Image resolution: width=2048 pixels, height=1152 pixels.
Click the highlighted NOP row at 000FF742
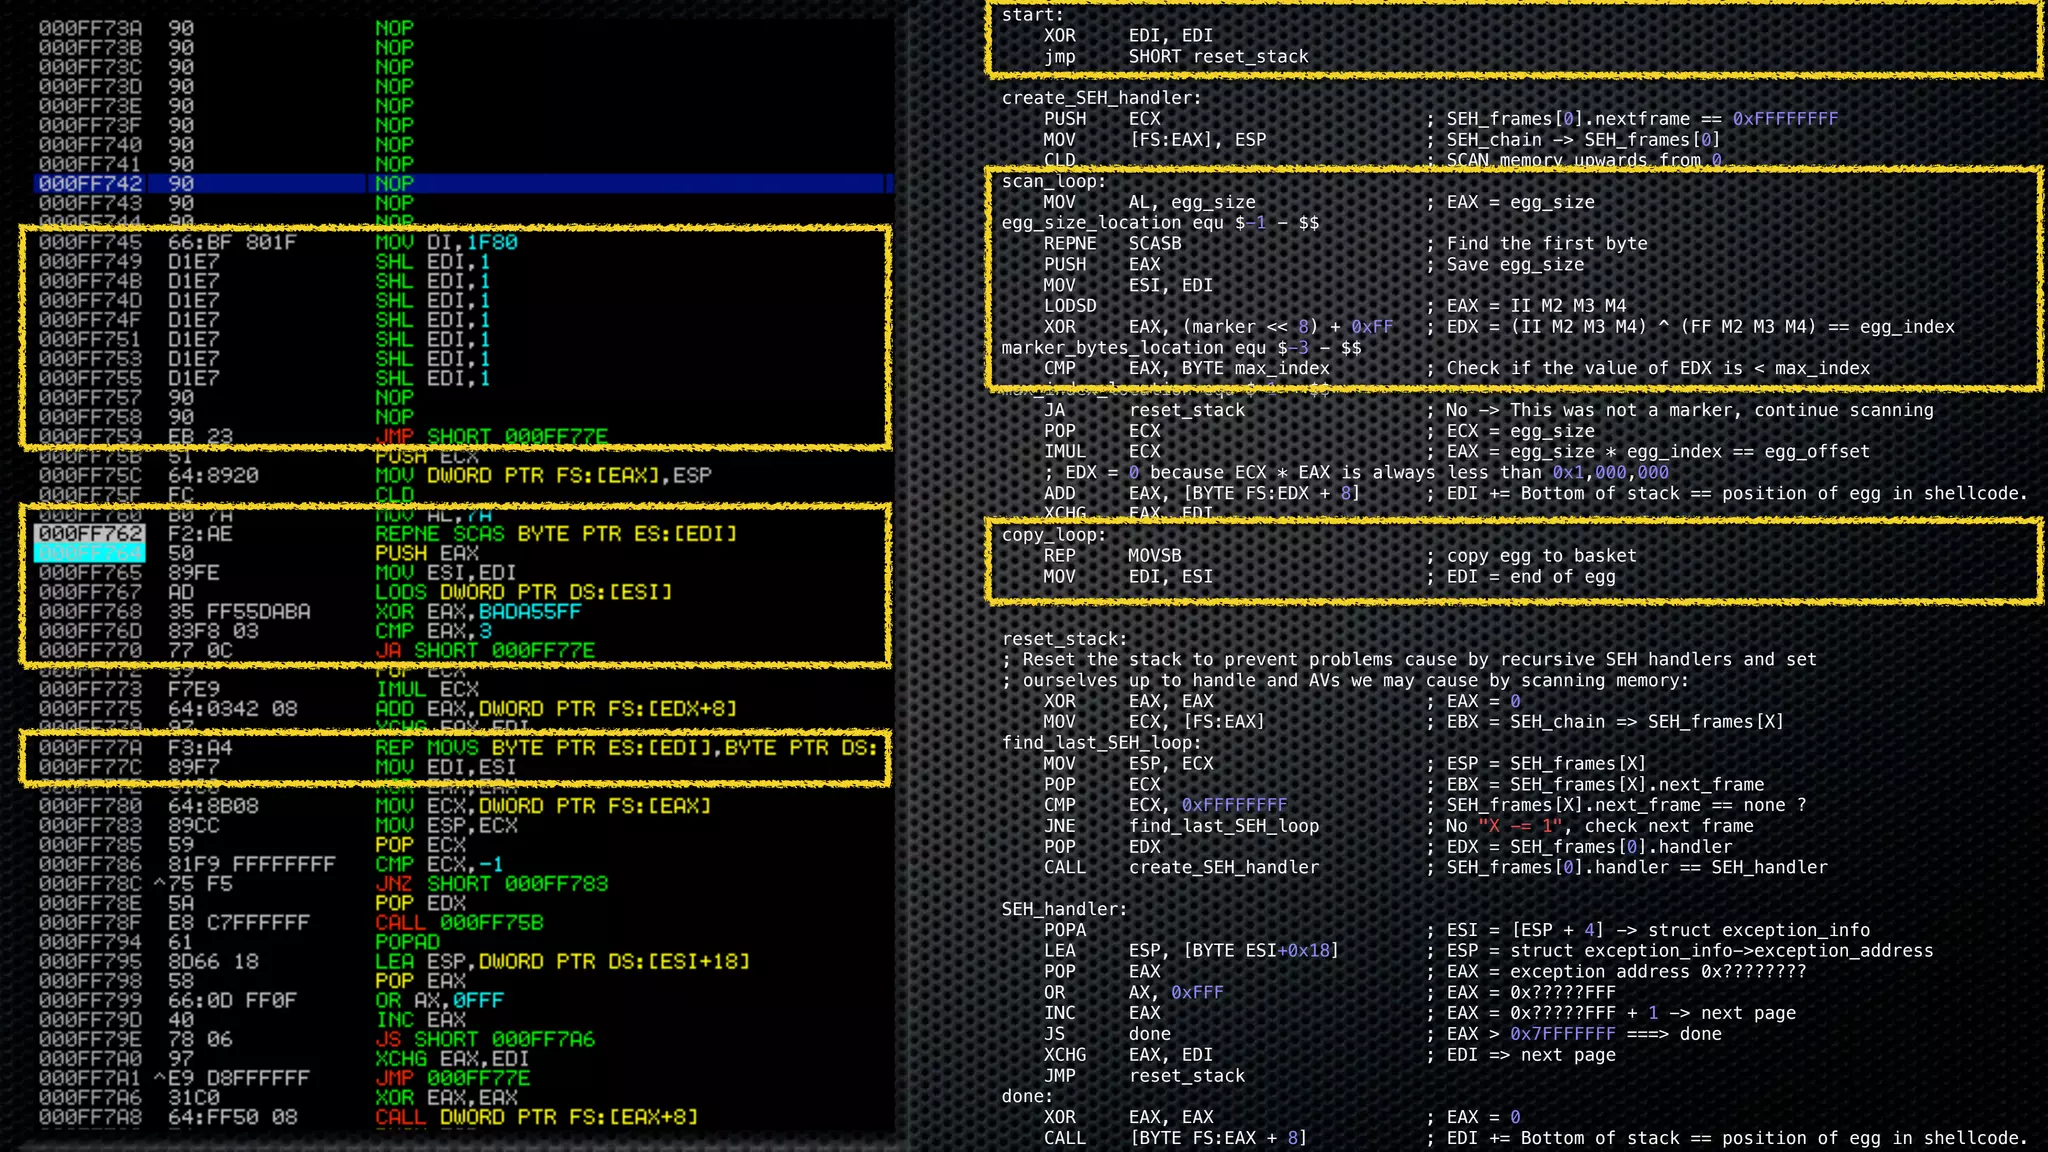(x=463, y=184)
